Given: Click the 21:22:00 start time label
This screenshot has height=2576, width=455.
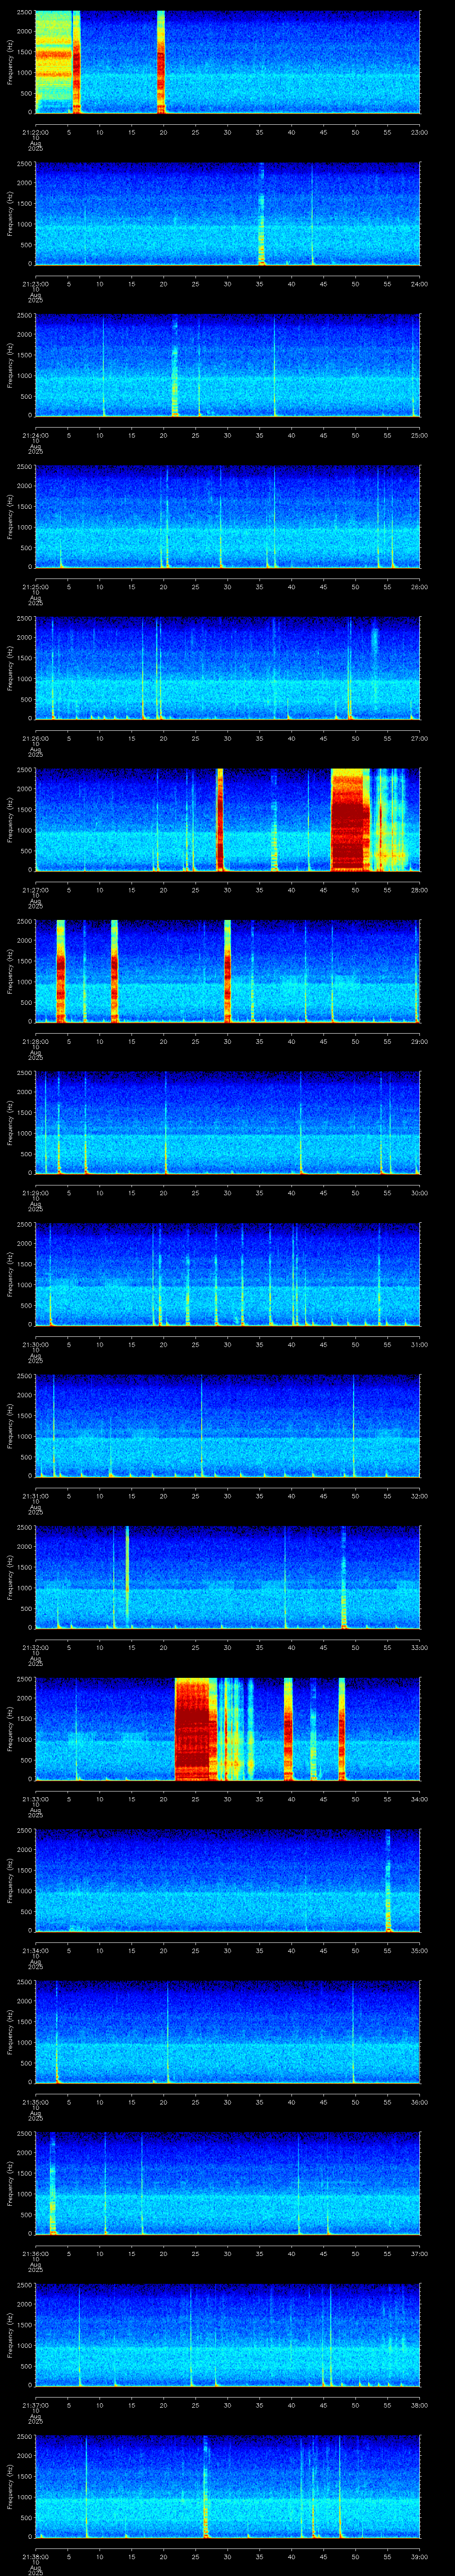Looking at the screenshot, I should (35, 131).
